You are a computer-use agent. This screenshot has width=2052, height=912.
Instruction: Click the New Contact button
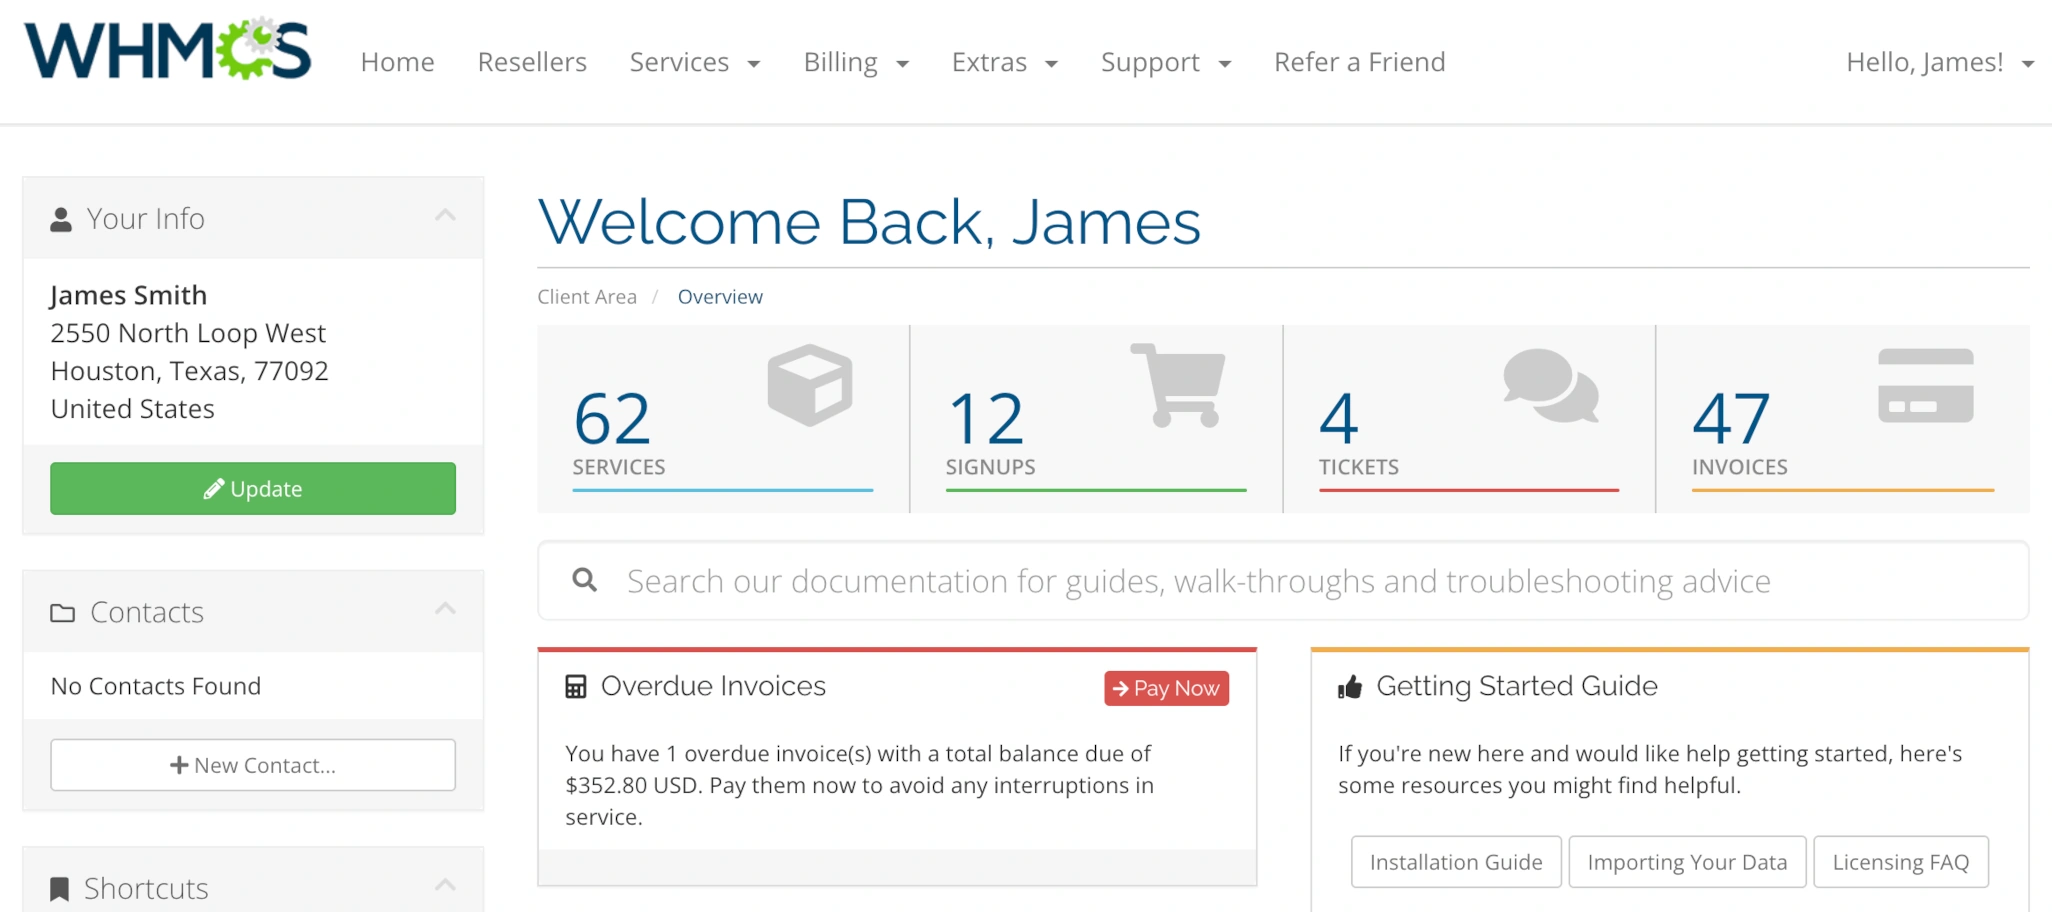click(x=252, y=764)
